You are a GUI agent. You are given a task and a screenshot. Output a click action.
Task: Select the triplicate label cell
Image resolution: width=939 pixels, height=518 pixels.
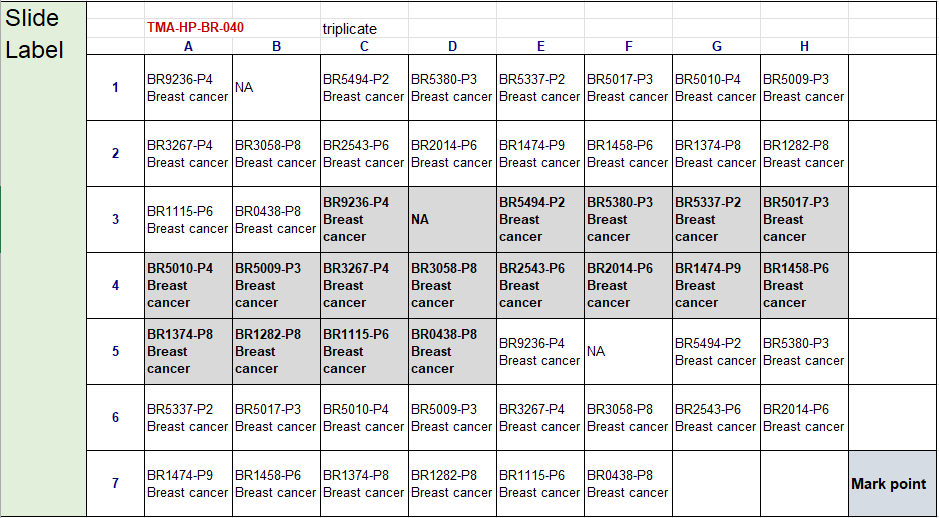tap(350, 29)
